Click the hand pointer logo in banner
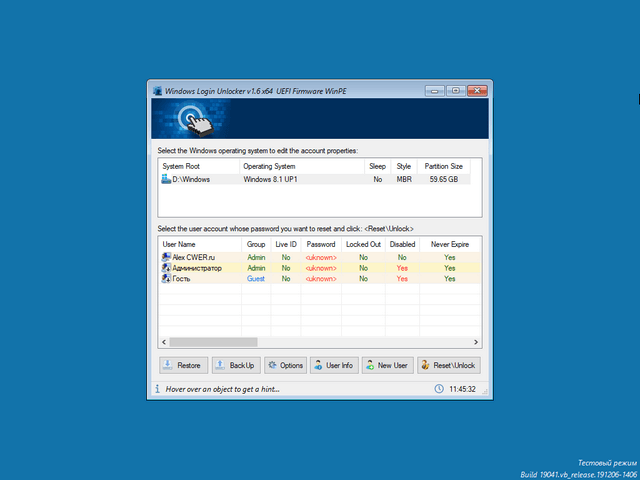 tap(196, 119)
